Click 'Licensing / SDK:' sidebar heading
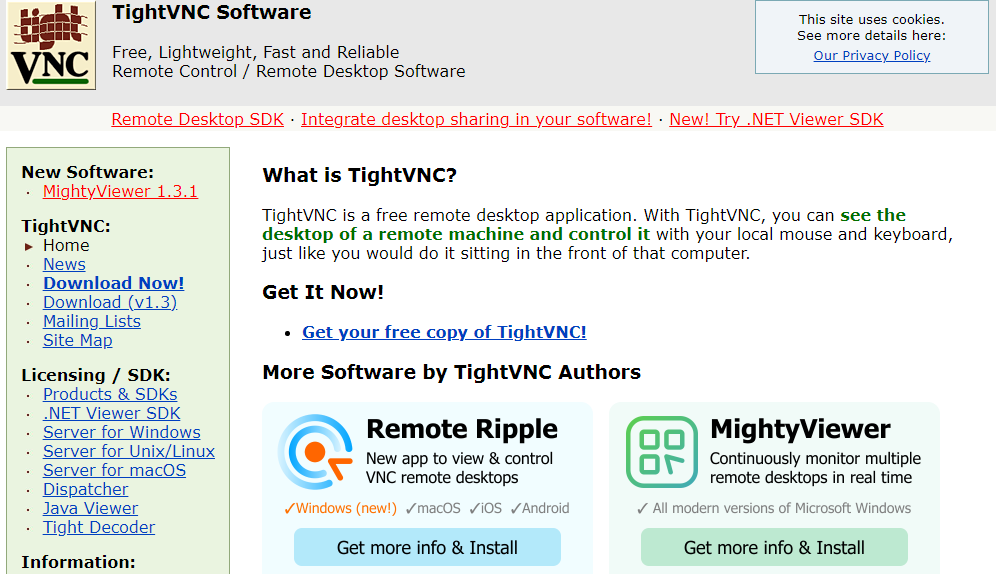996x574 pixels. [96, 375]
